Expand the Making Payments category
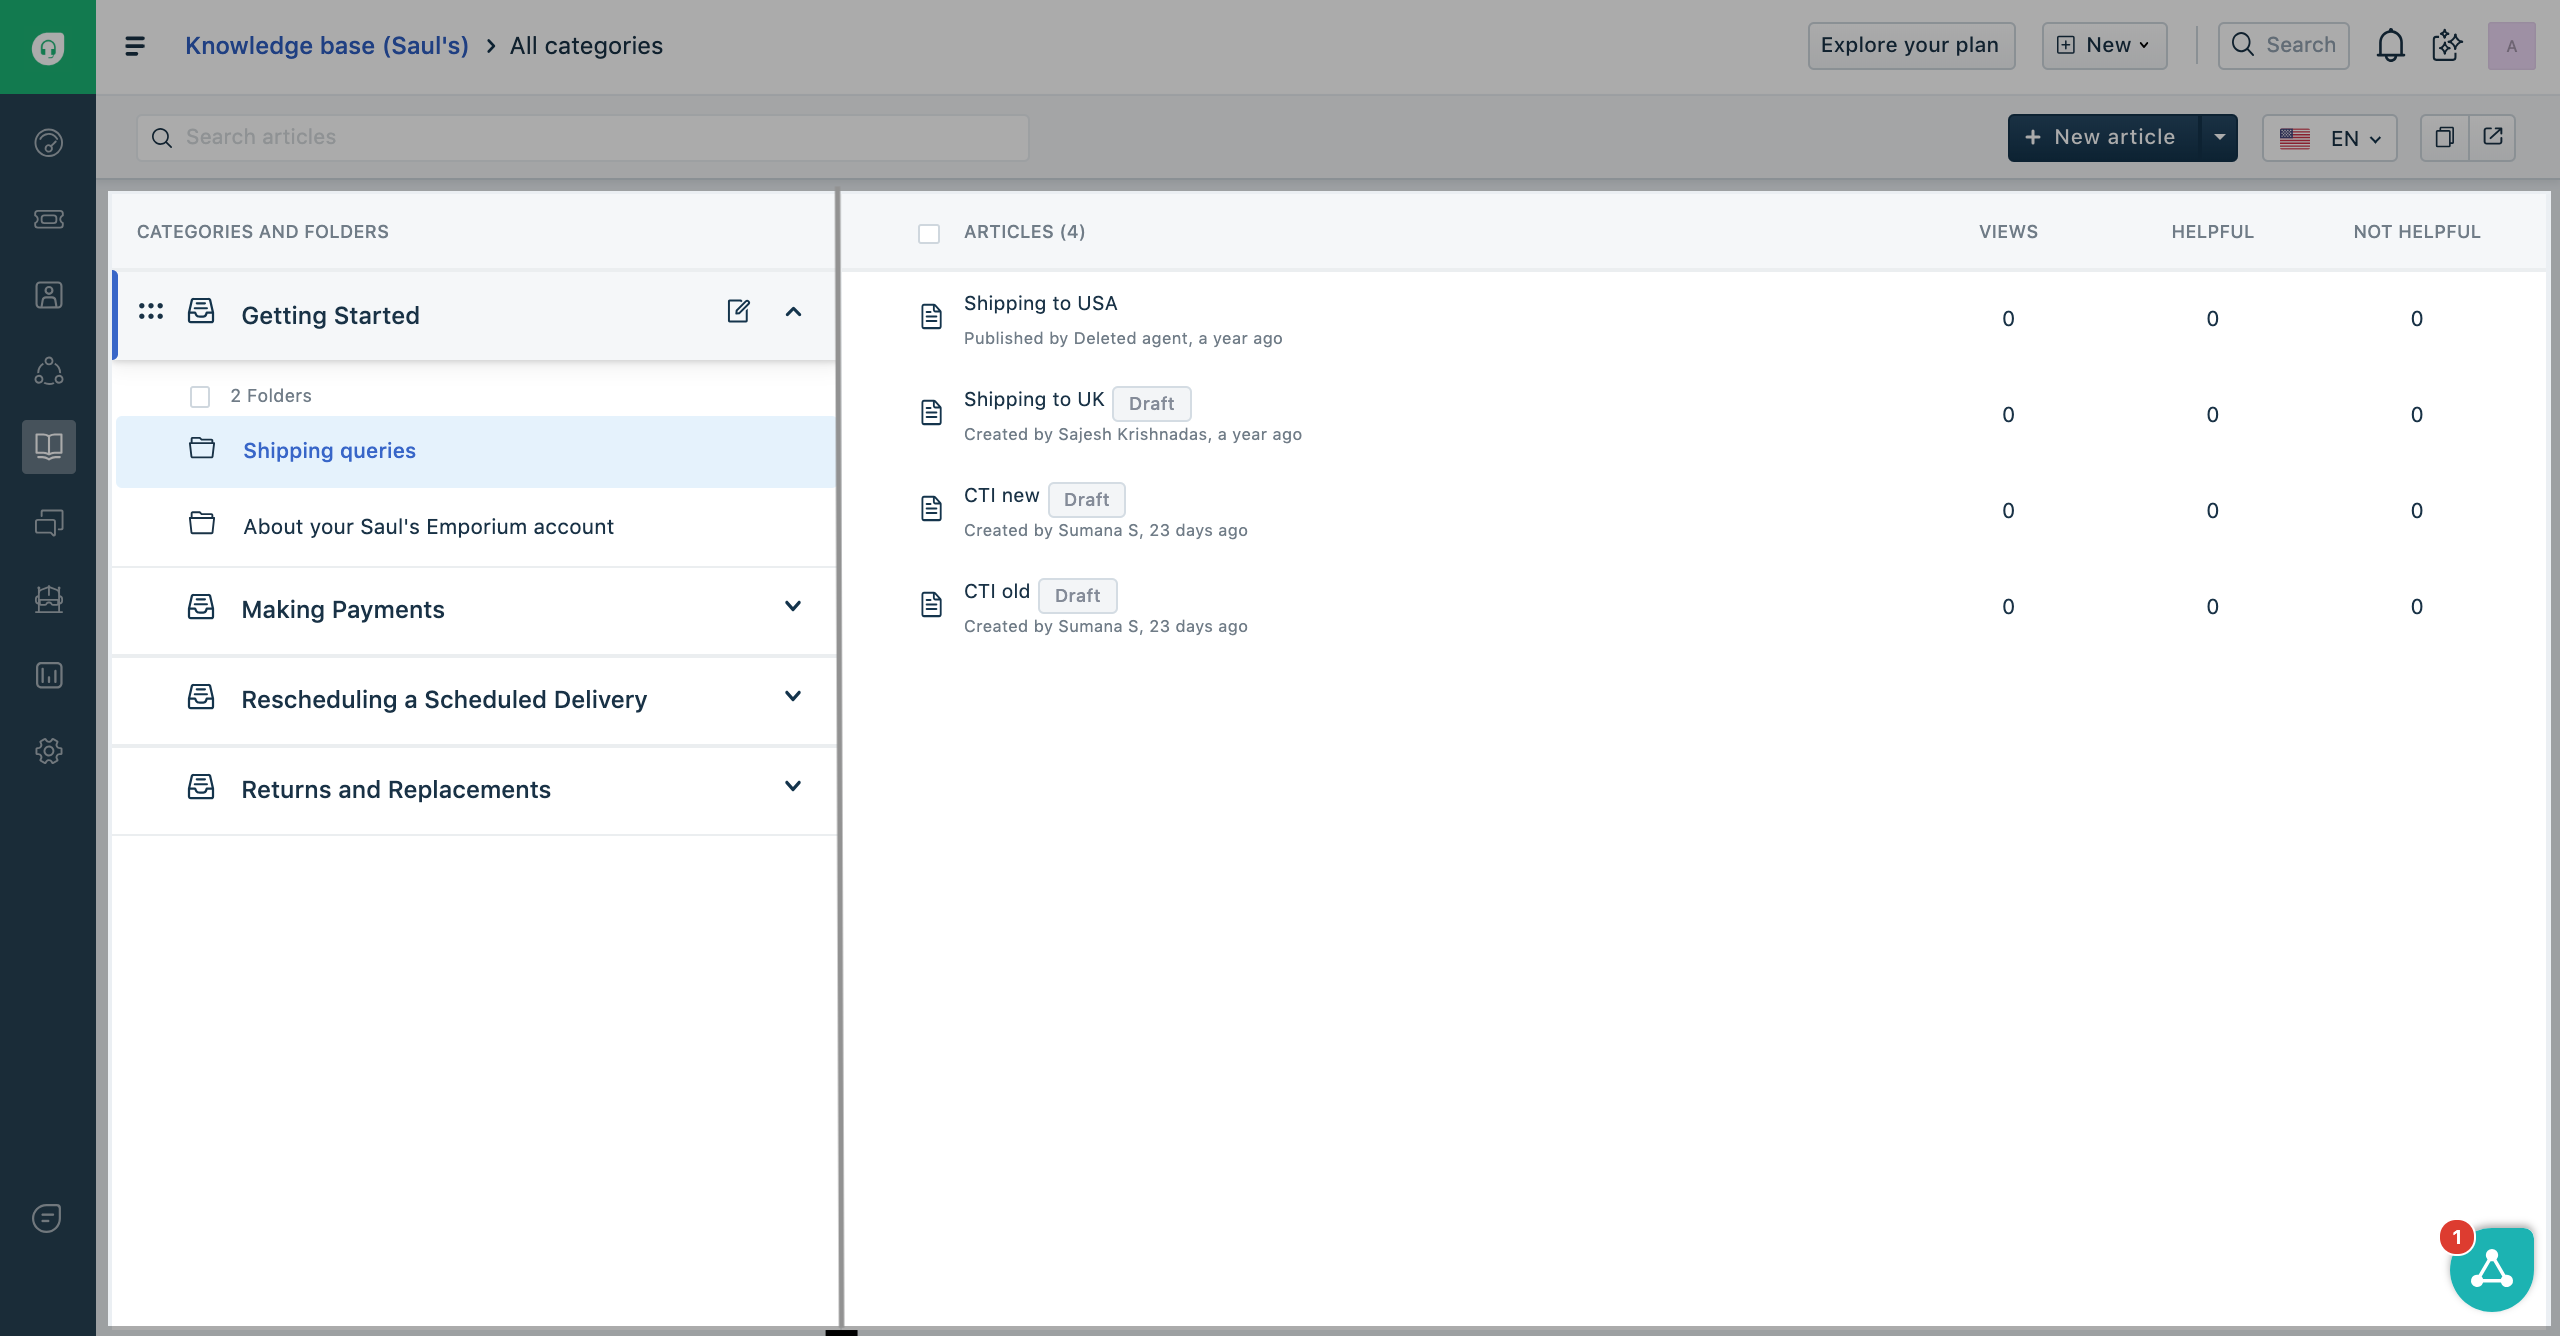Screen dimensions: 2560x1336 click(x=793, y=606)
